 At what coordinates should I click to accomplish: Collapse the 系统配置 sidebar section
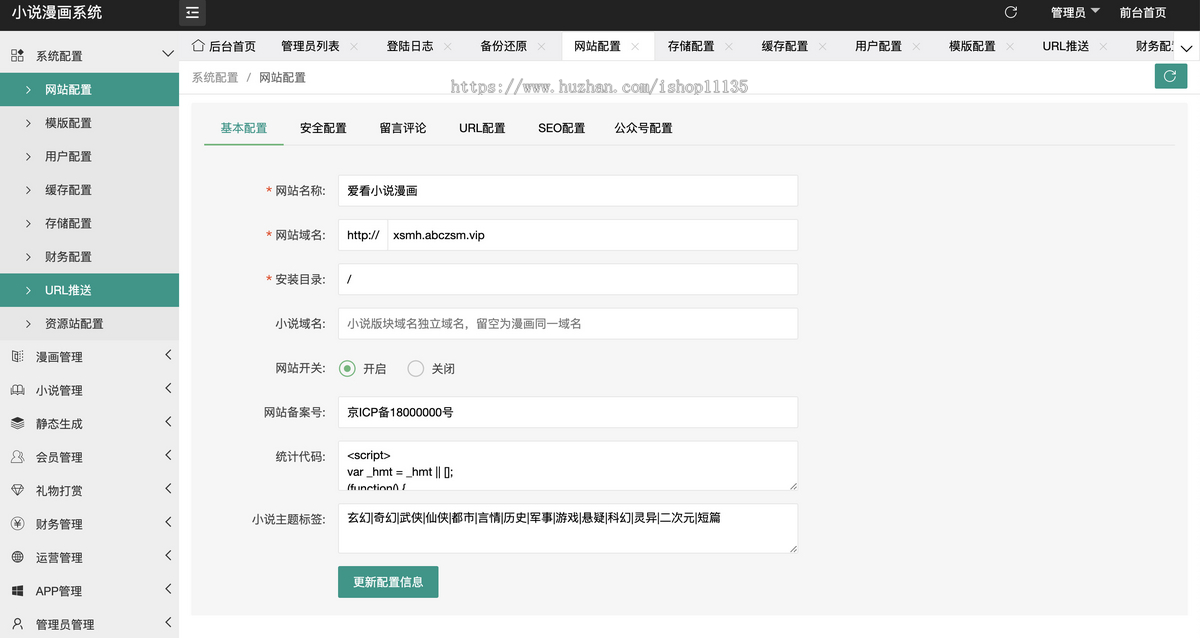coord(167,55)
